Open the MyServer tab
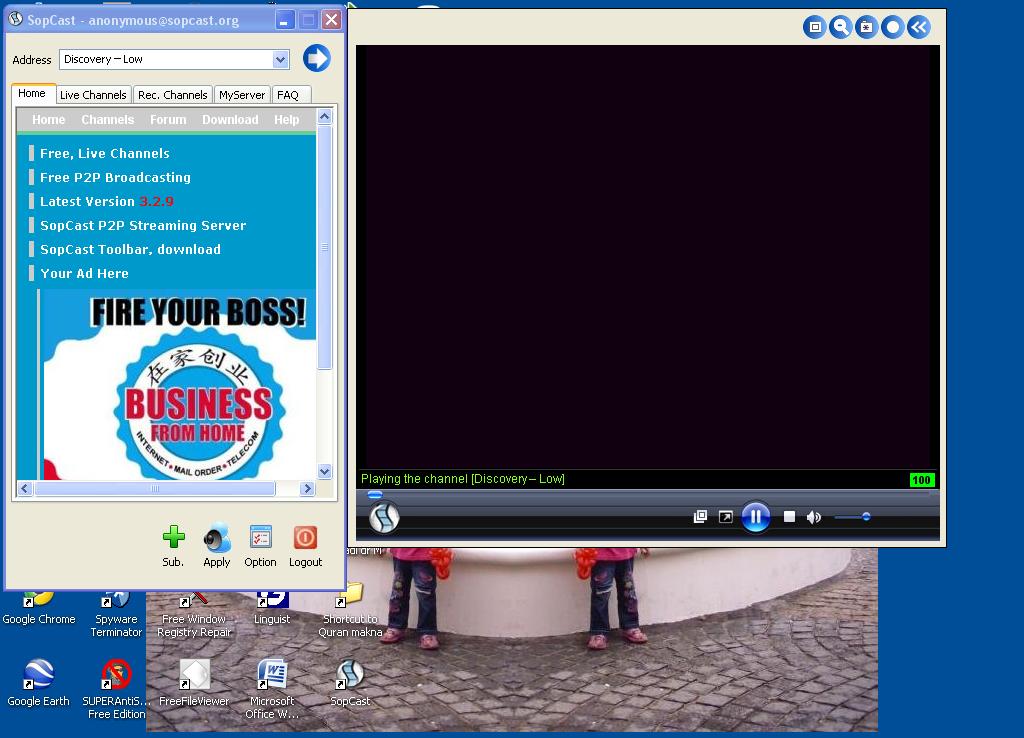The width and height of the screenshot is (1024, 738). click(x=242, y=95)
